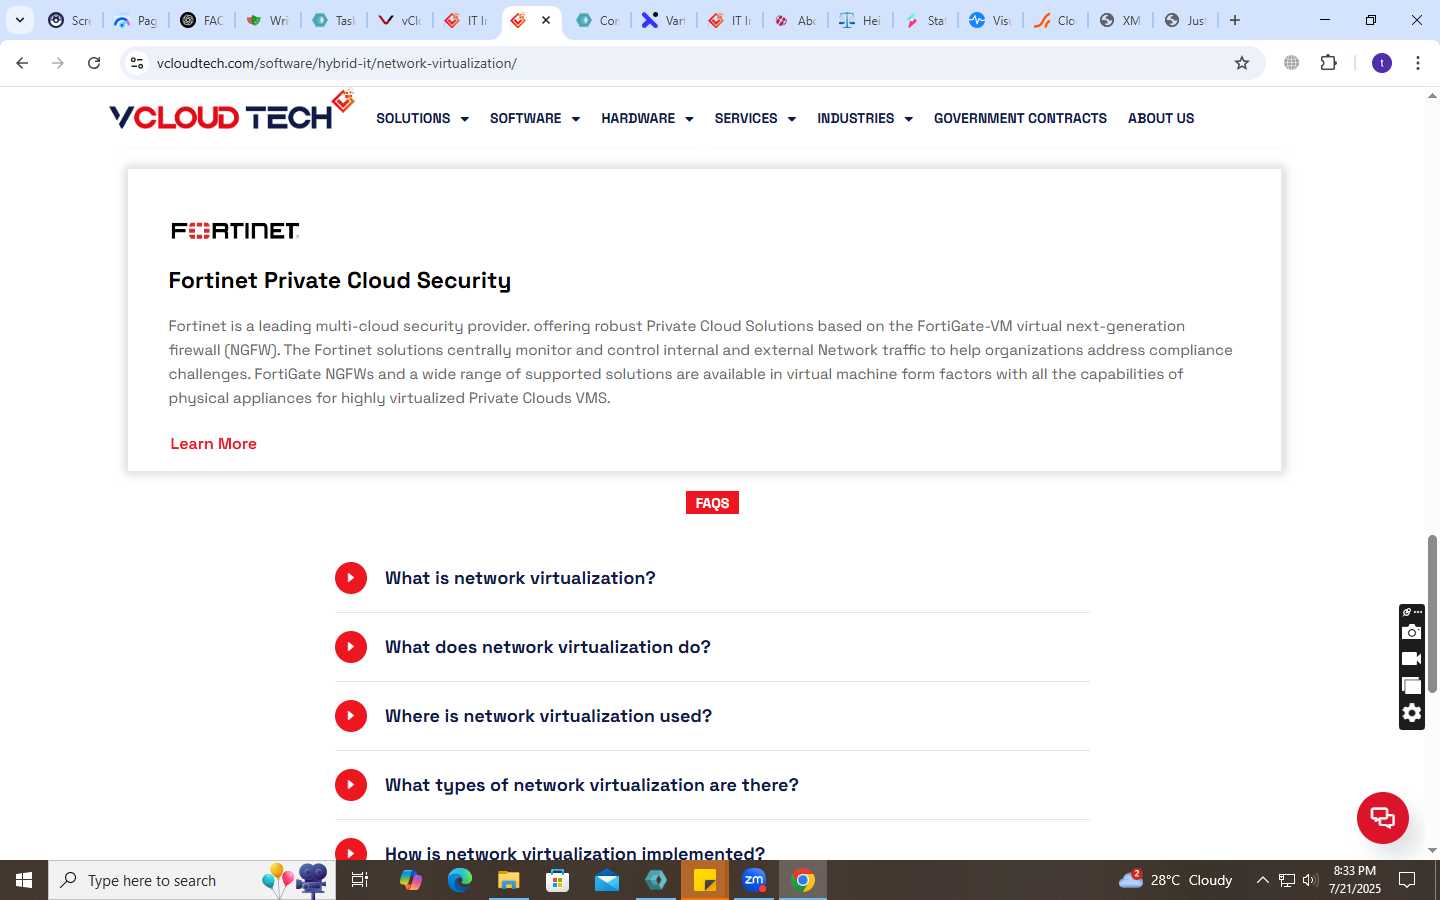Open Sticky Notes from the taskbar
The image size is (1440, 900).
[705, 880]
